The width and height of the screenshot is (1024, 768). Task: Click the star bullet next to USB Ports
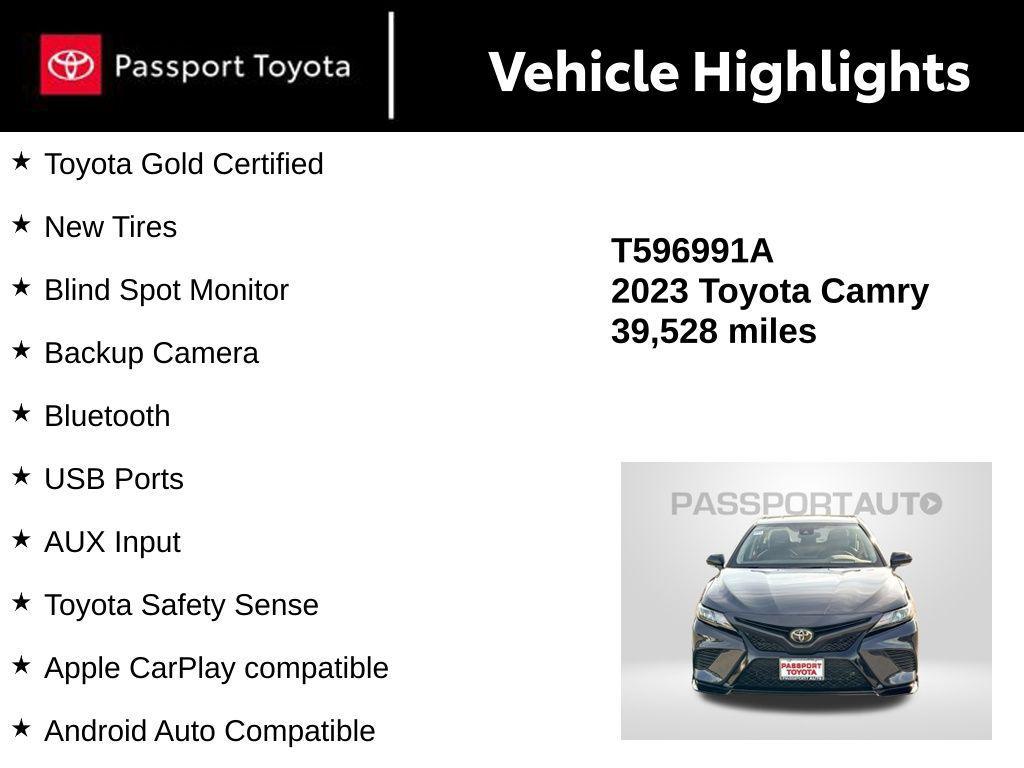pyautogui.click(x=21, y=476)
